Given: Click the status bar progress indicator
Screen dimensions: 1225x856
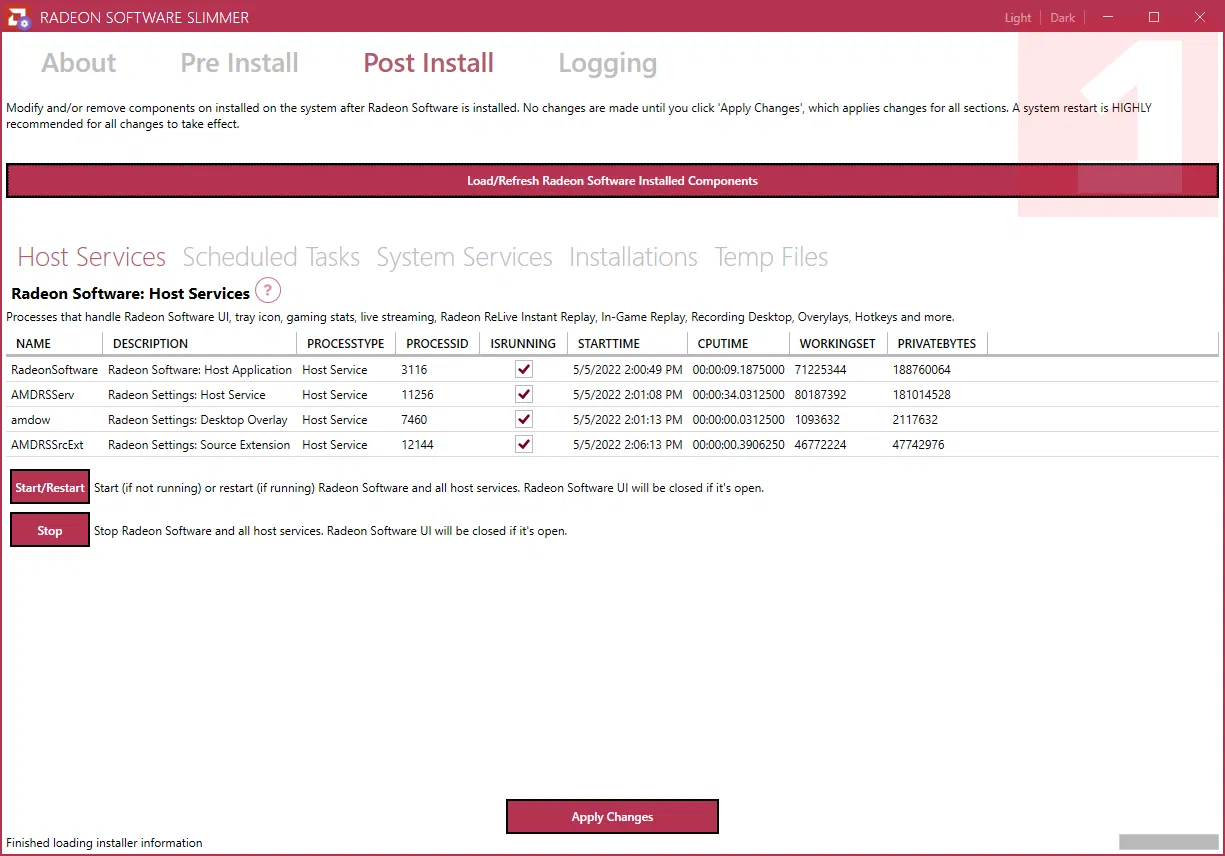Looking at the screenshot, I should (x=1168, y=842).
